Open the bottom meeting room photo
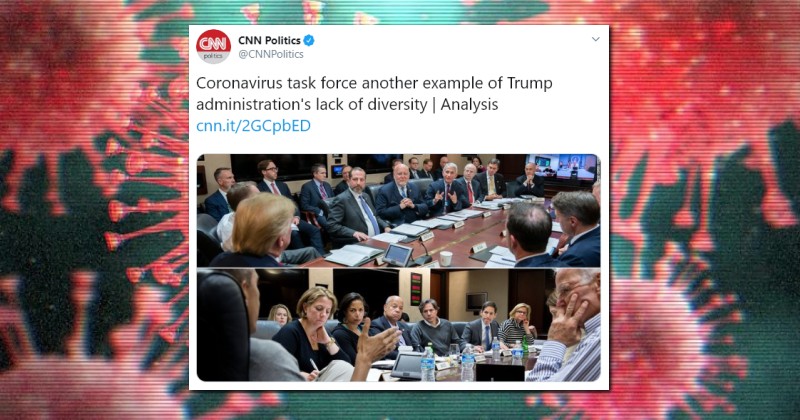Screen dimensions: 800x420 398,325
